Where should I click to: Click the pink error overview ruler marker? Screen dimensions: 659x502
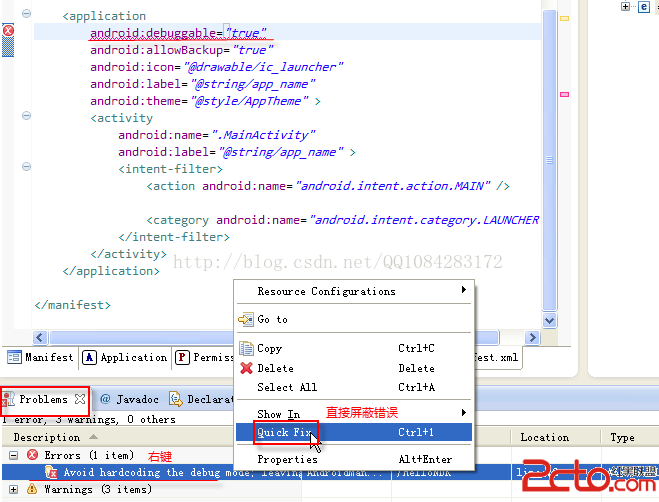tap(564, 95)
